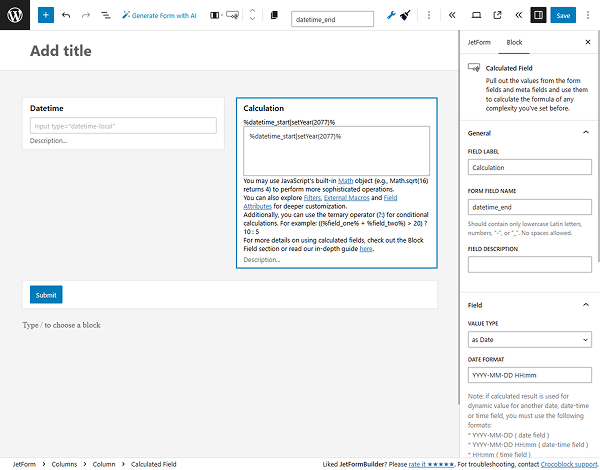Click the WordPress logo icon
This screenshot has width=600, height=470.
point(15,16)
